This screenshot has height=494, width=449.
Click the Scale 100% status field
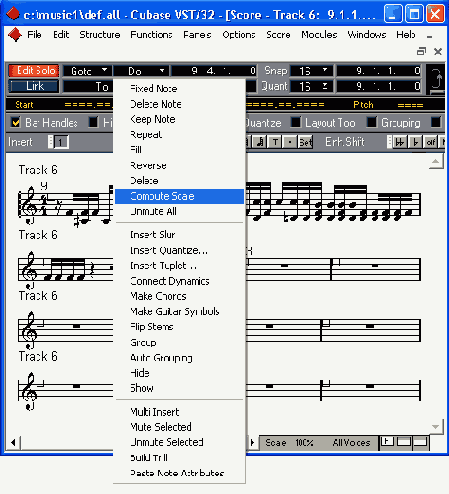289,443
